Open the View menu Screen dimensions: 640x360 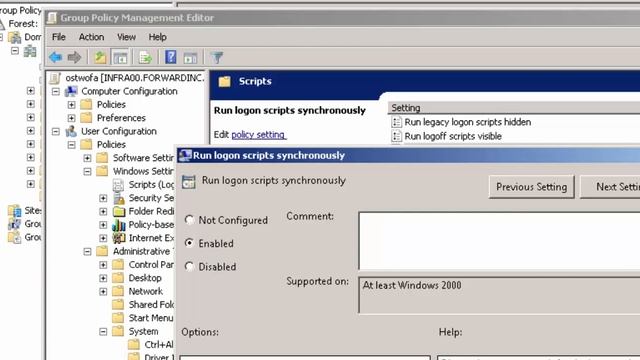[126, 37]
